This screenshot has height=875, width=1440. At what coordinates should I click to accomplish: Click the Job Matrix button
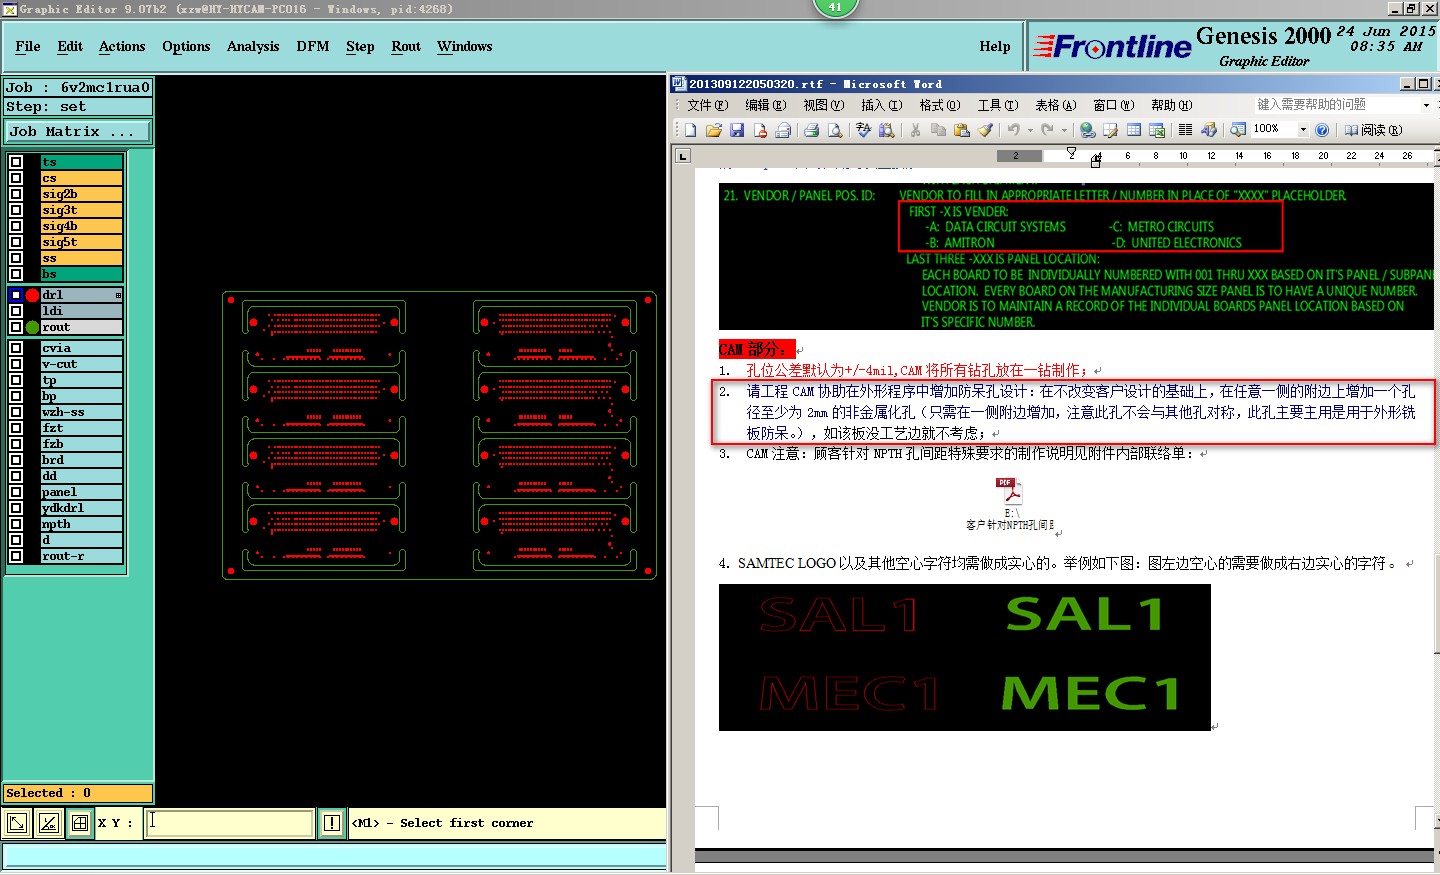(x=78, y=131)
